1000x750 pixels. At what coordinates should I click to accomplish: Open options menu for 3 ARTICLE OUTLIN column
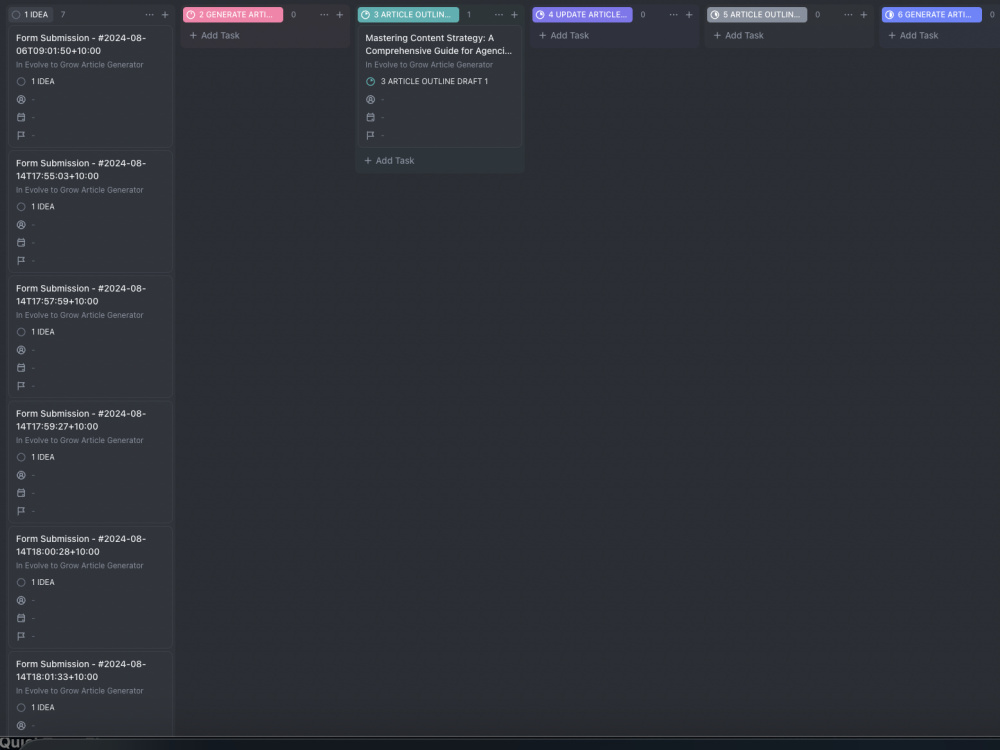point(499,15)
